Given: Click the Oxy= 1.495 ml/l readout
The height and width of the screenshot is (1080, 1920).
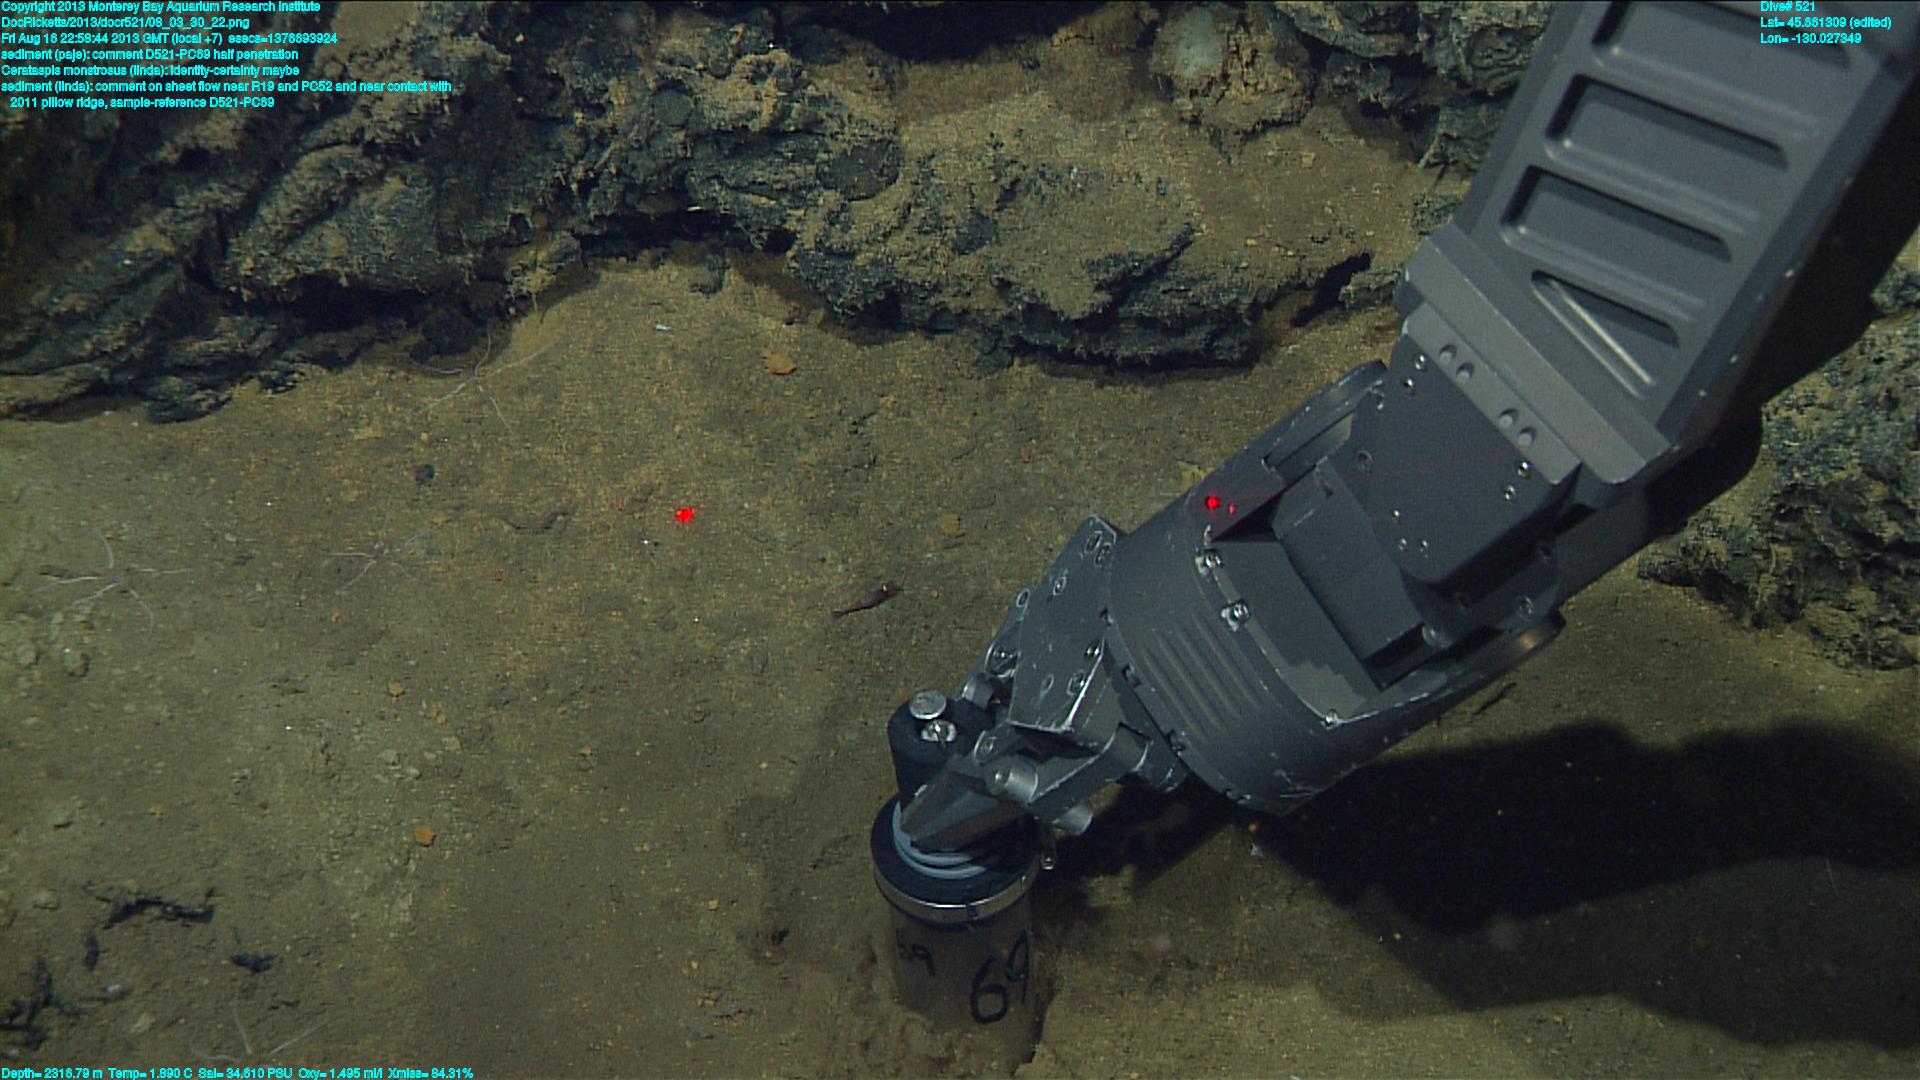Looking at the screenshot, I should tap(340, 1073).
